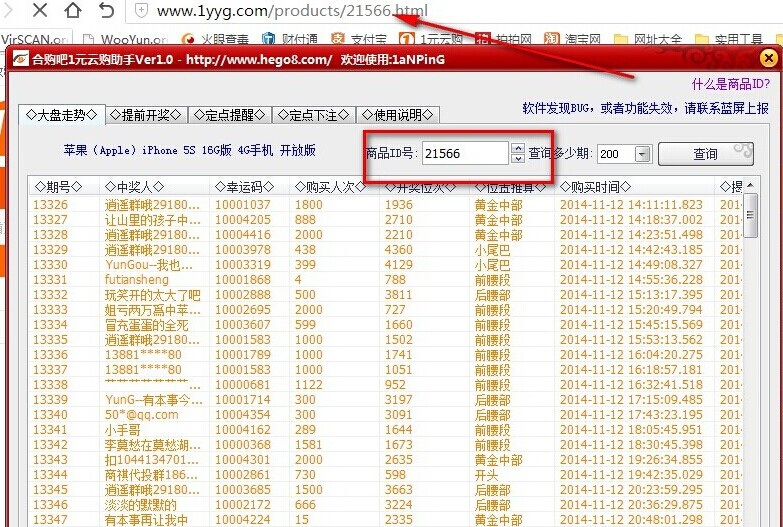Click the winner name 淡淡的默默的
The width and height of the screenshot is (783, 527).
click(141, 505)
